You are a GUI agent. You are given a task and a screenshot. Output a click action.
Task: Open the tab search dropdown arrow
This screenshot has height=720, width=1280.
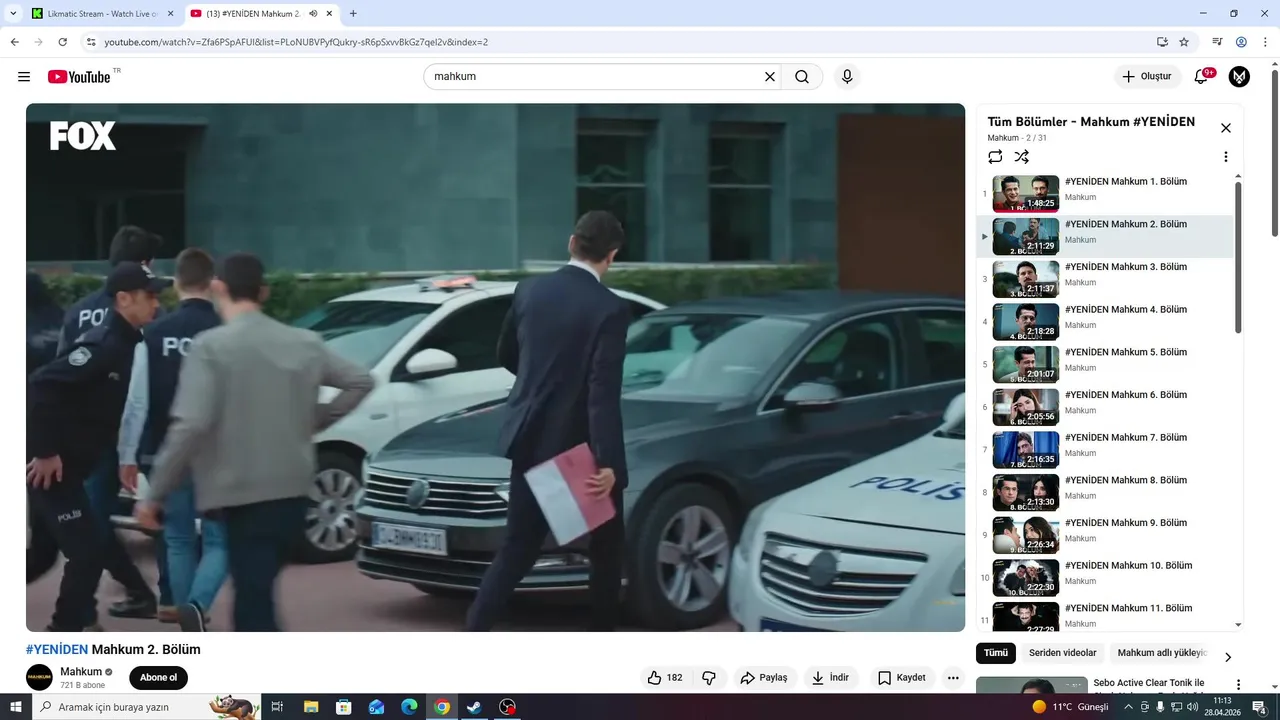pyautogui.click(x=14, y=14)
